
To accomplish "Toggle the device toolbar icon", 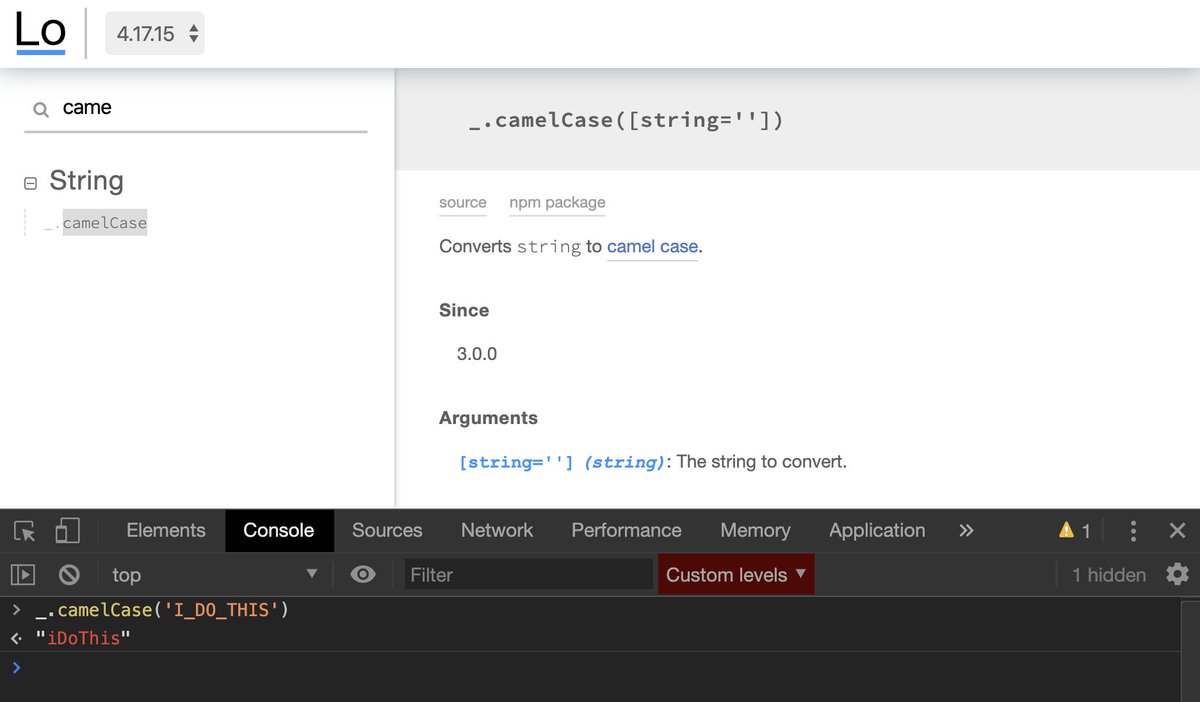I will [67, 531].
